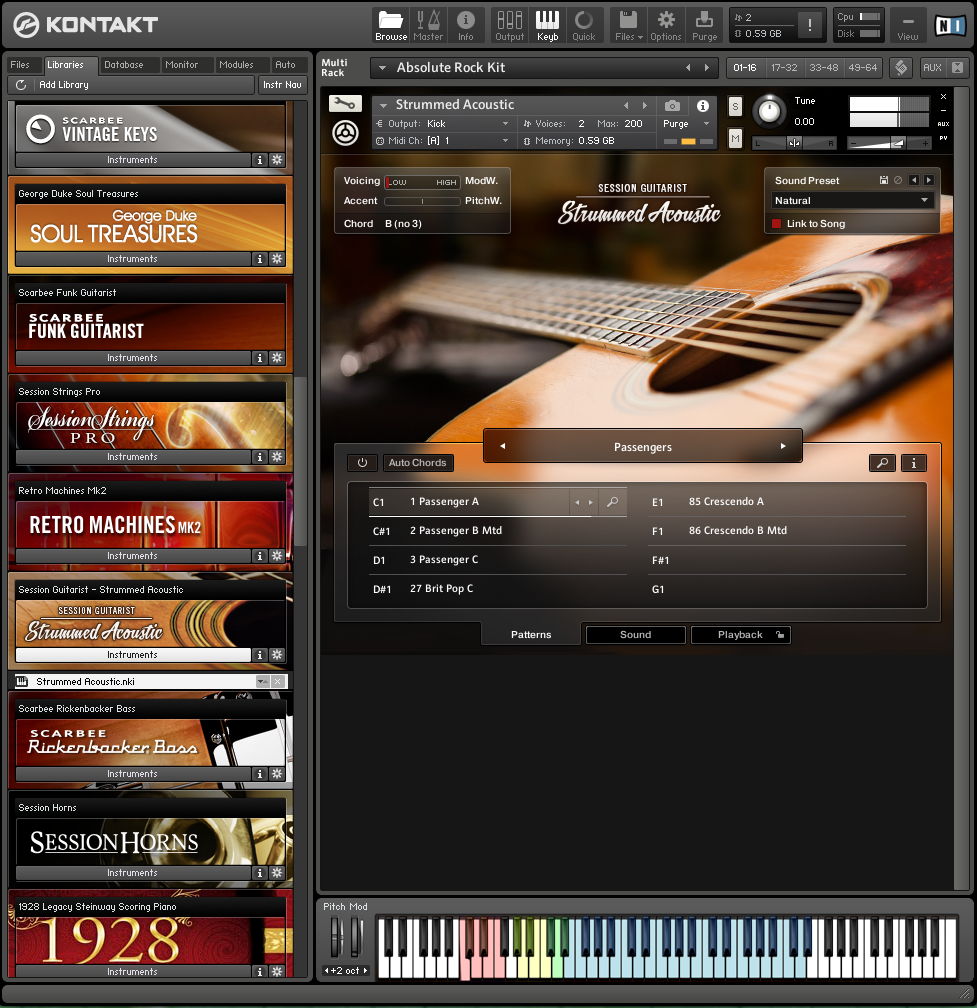Toggle the Browse panel icon

click(x=391, y=26)
